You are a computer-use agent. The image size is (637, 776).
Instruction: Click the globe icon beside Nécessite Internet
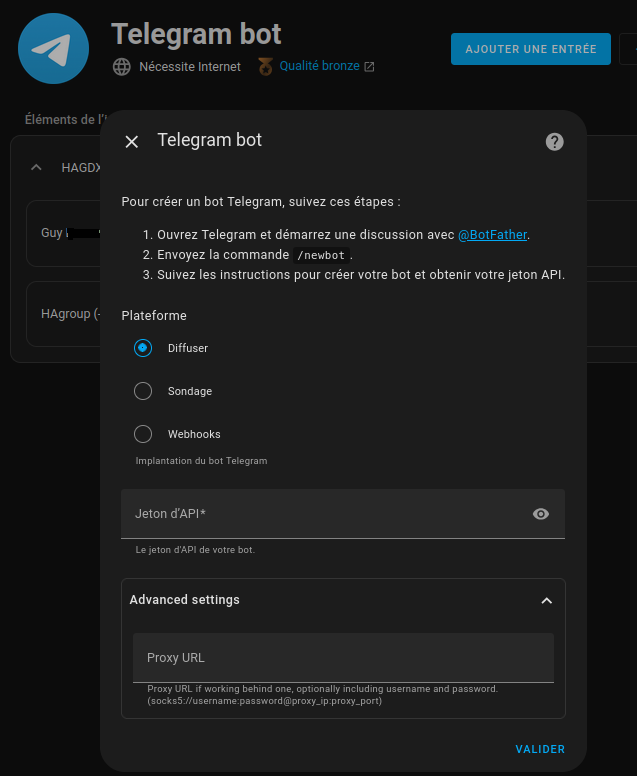122,66
